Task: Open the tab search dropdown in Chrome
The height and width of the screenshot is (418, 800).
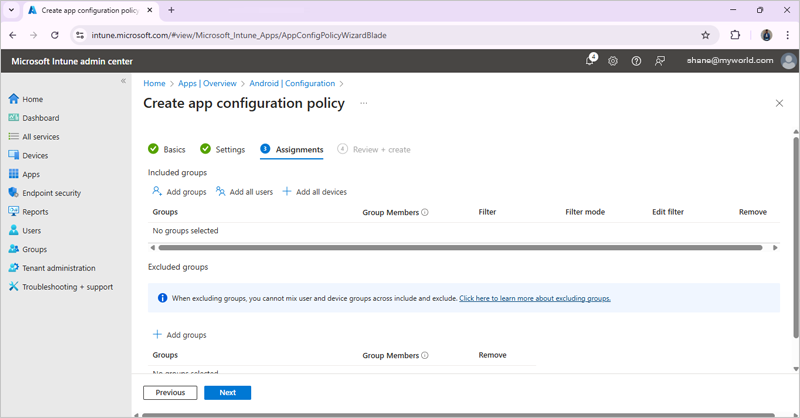Action: pos(13,10)
